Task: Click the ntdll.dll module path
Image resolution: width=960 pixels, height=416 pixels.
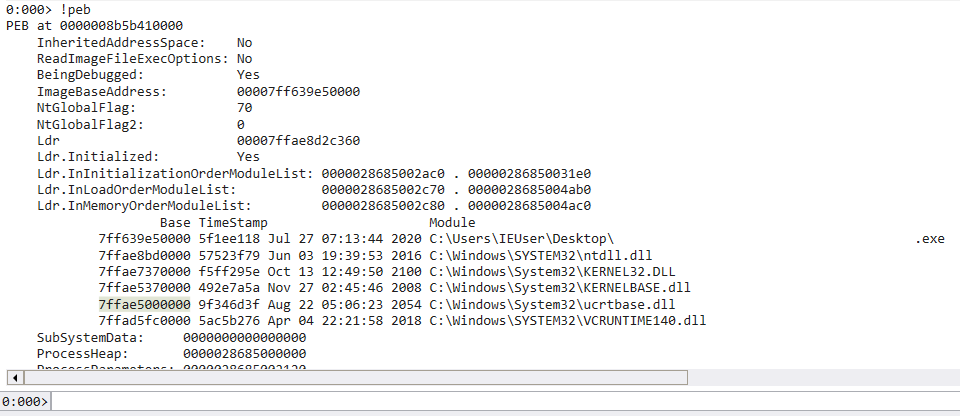Action: [x=545, y=255]
